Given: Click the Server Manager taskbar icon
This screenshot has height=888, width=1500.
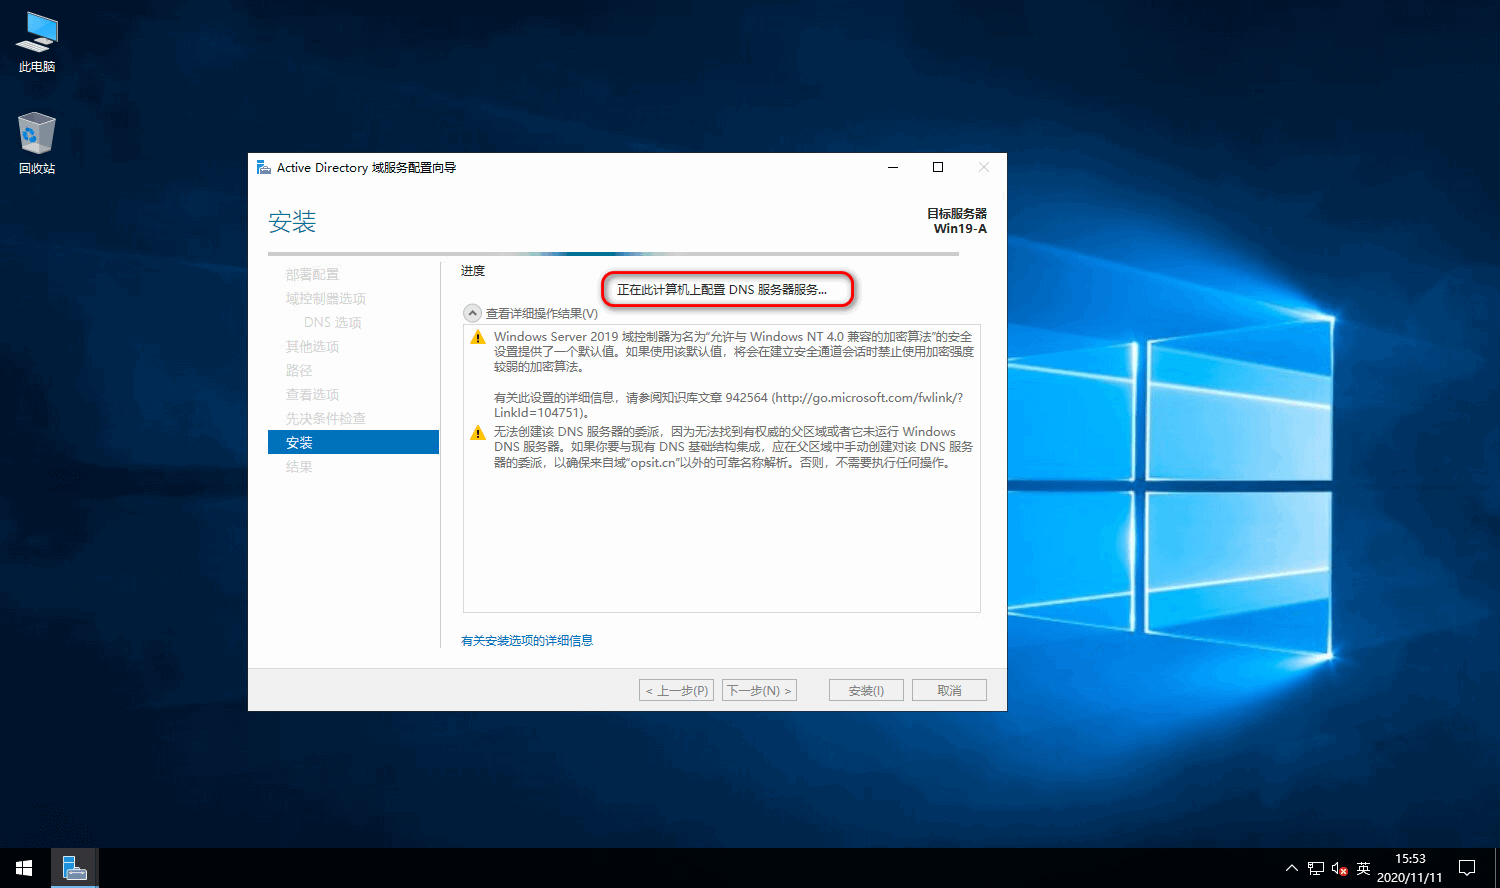Looking at the screenshot, I should (74, 868).
